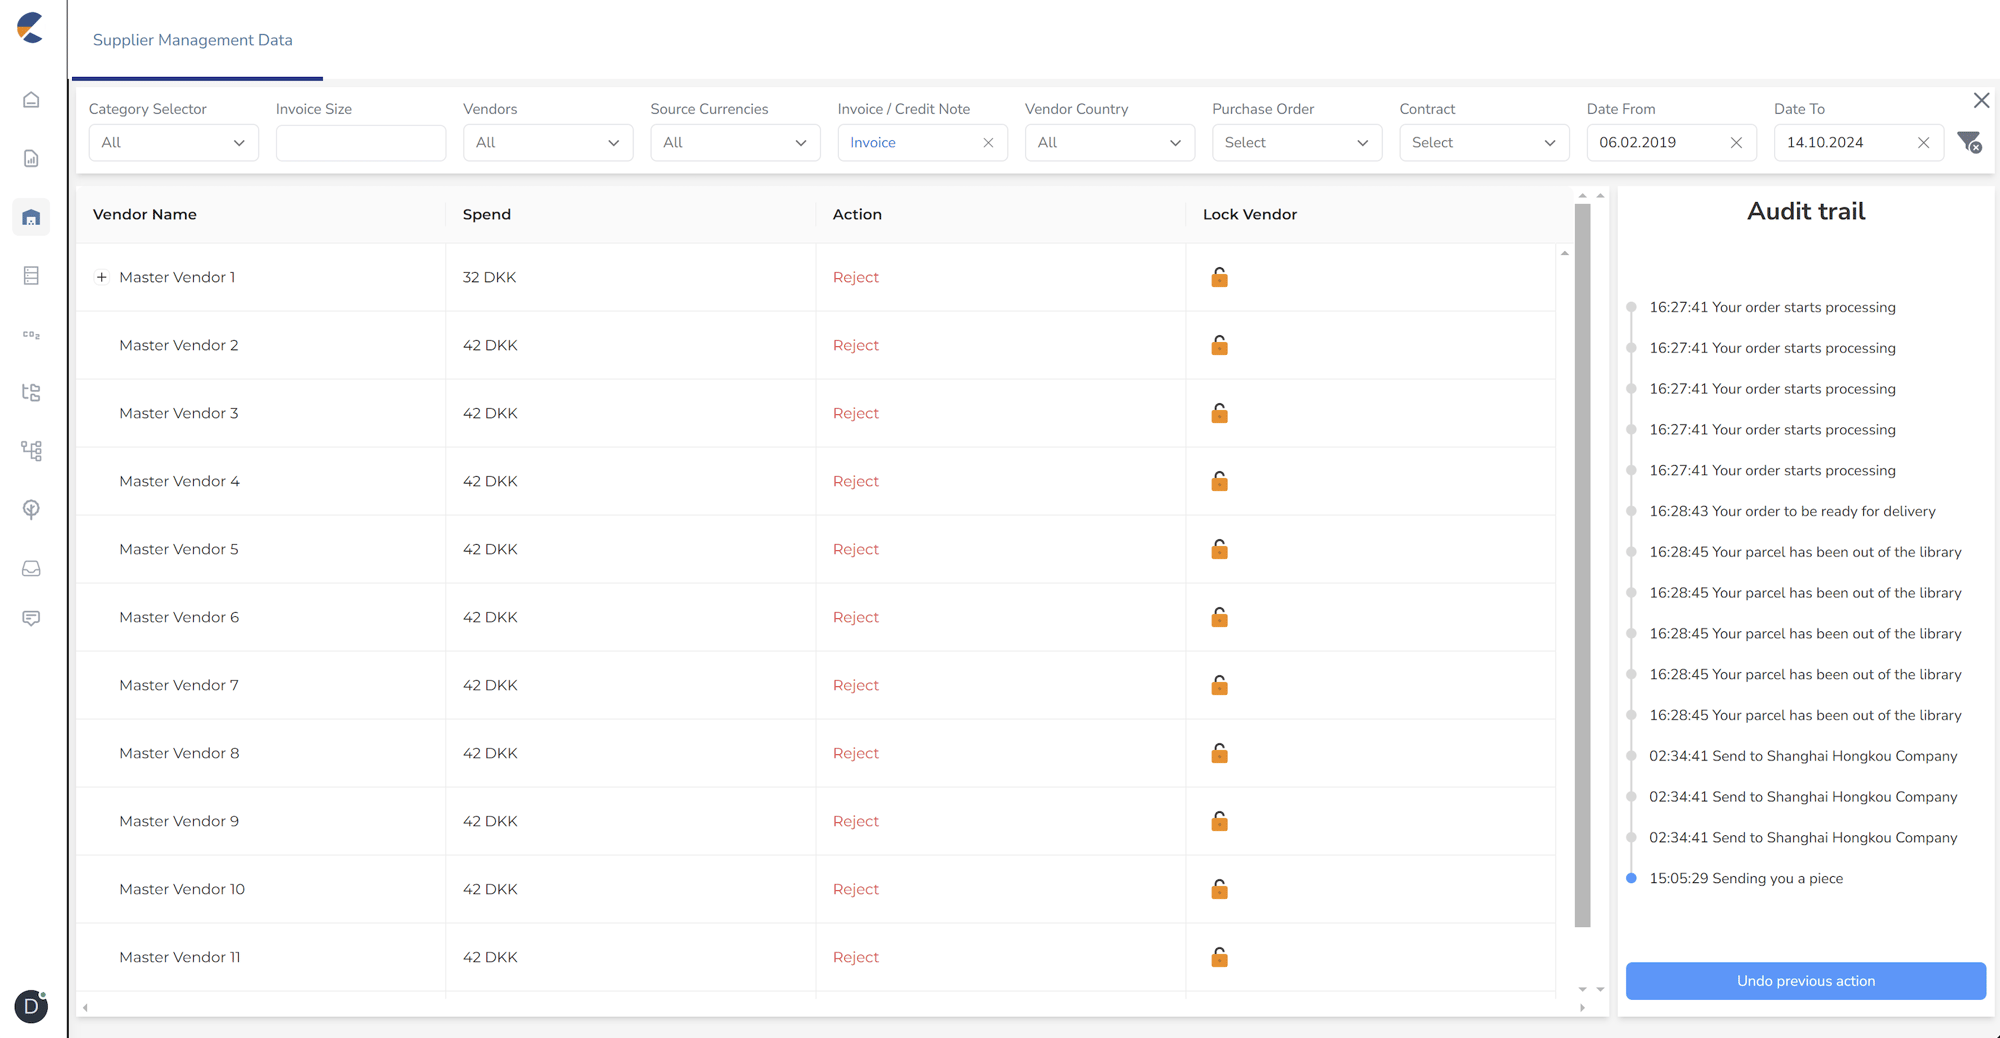Click Reject on Master Vendor 3

855,413
